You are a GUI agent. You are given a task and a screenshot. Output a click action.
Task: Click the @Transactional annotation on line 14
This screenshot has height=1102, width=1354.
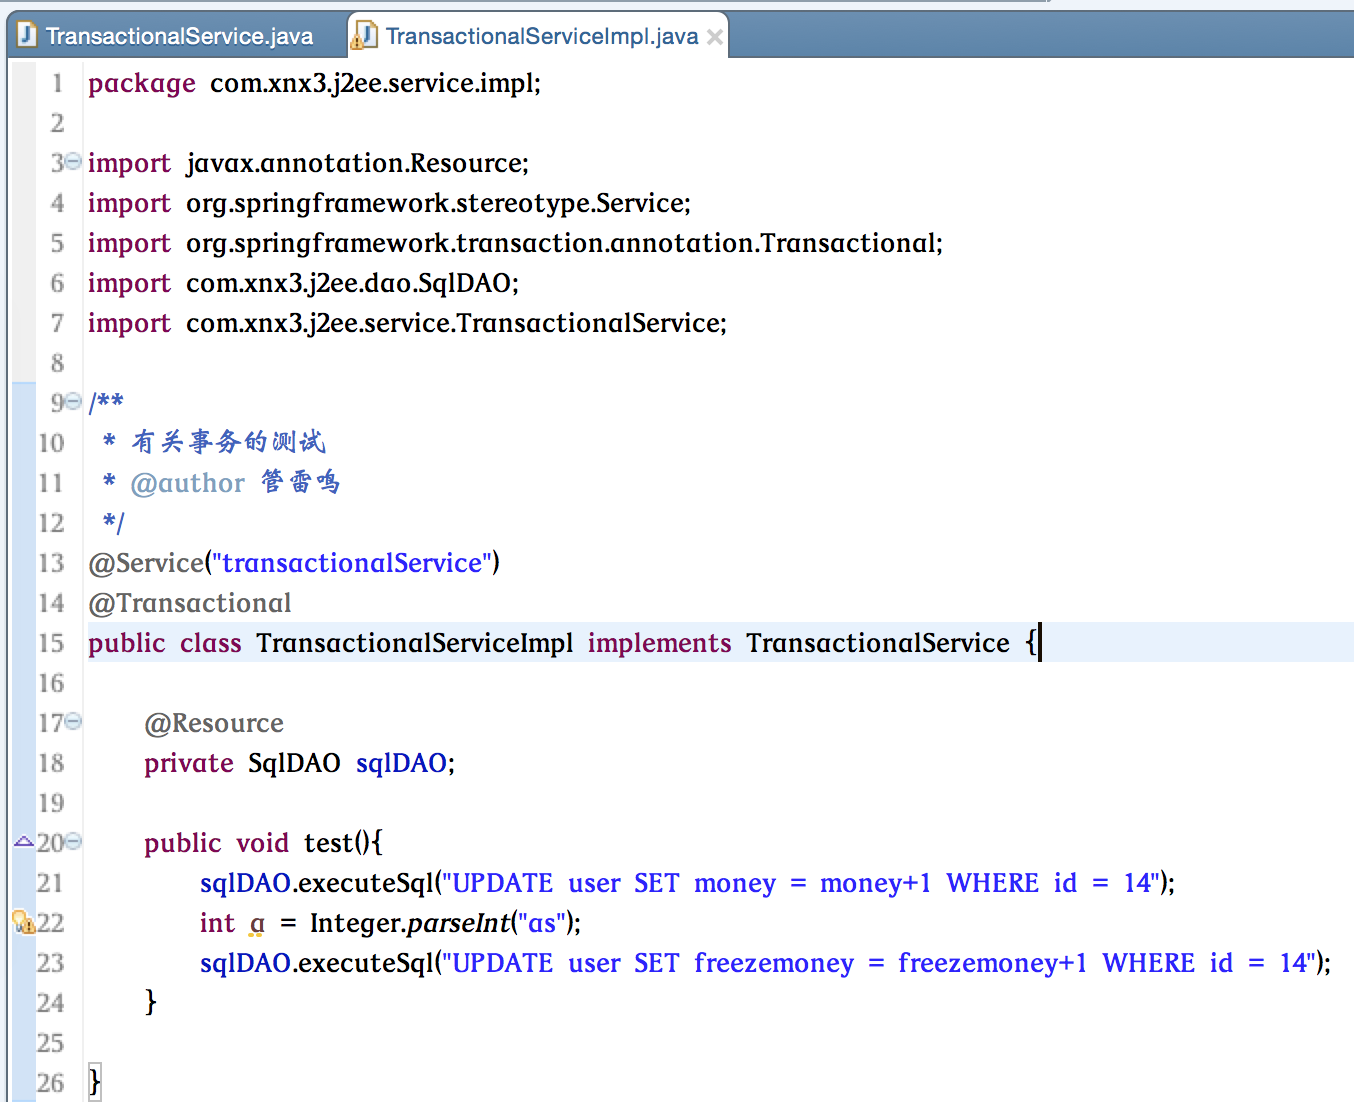point(190,603)
